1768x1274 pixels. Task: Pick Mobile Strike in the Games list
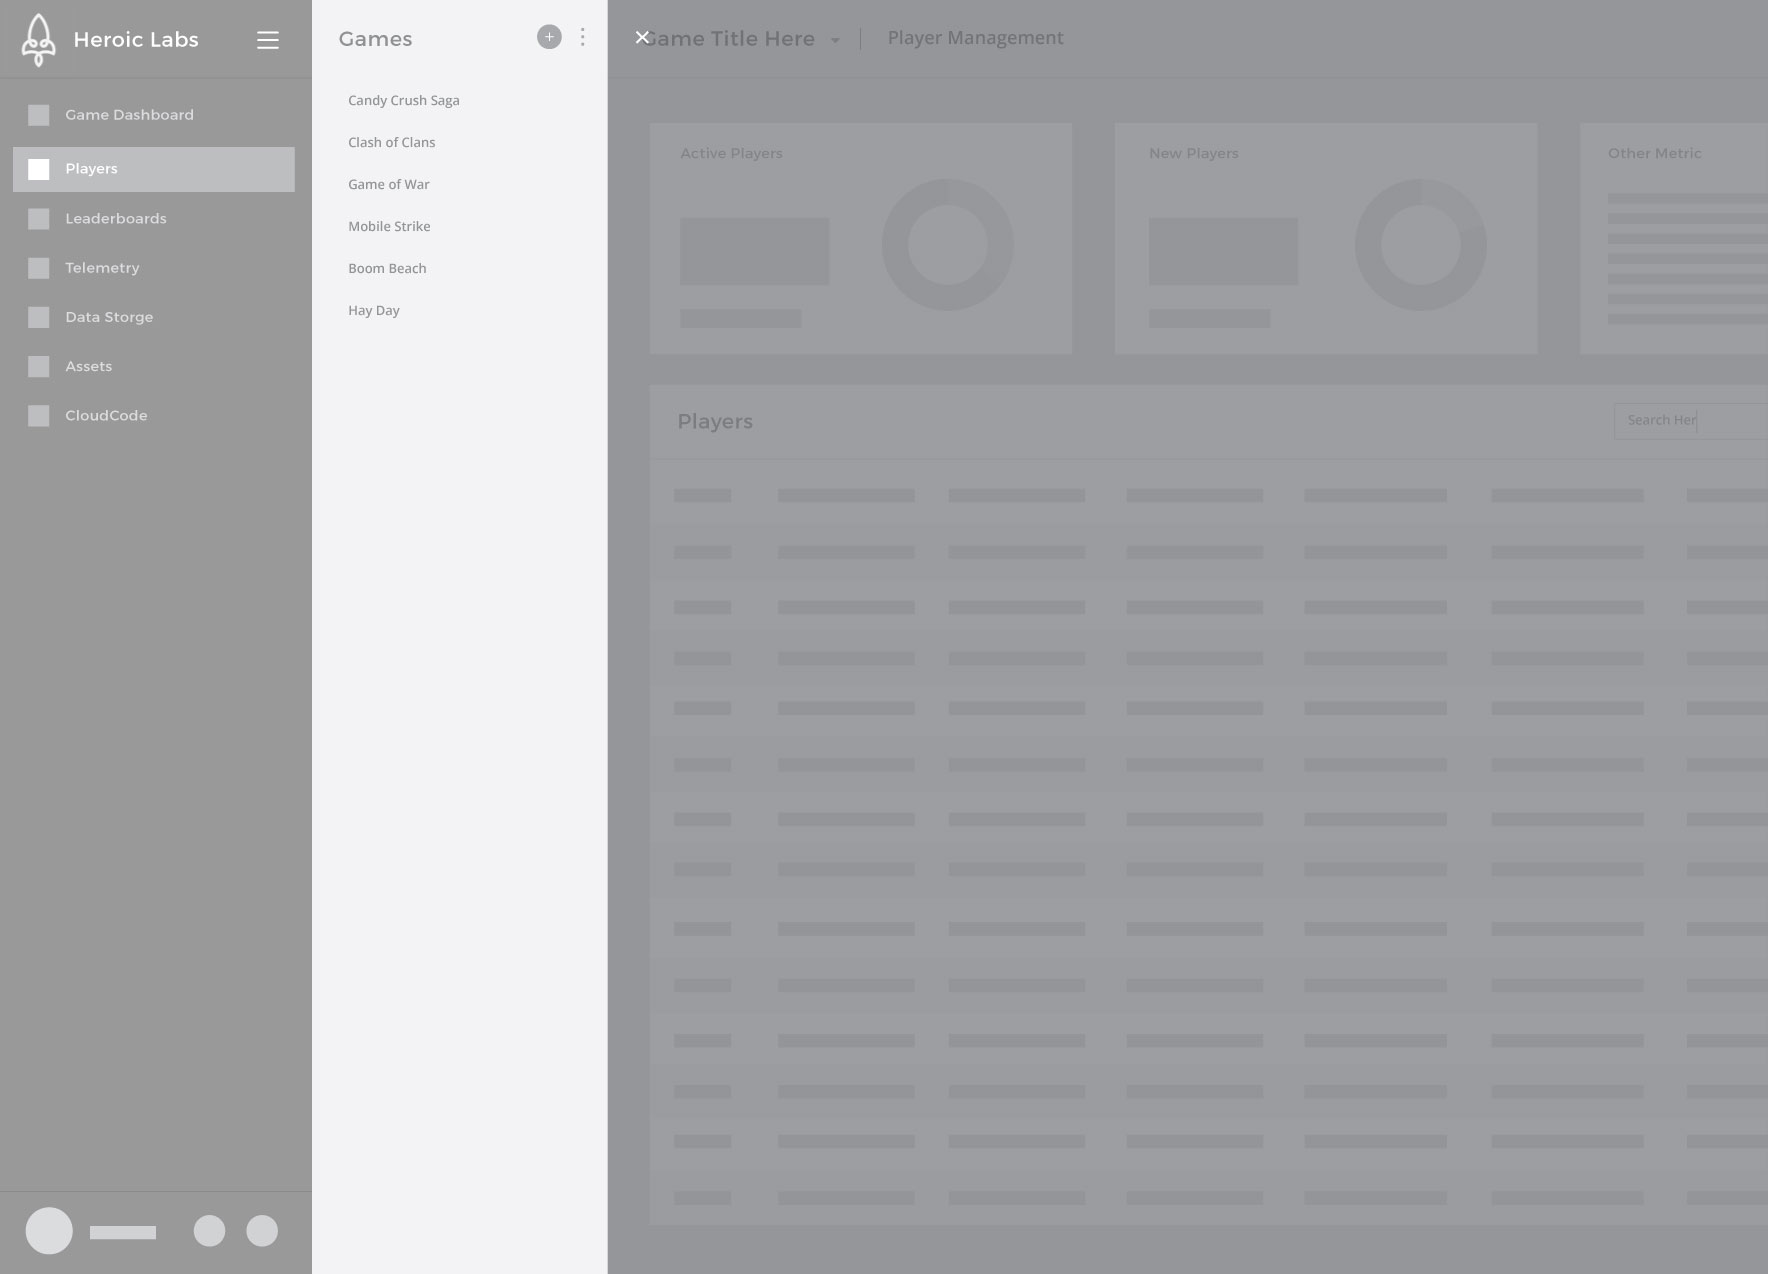(389, 226)
